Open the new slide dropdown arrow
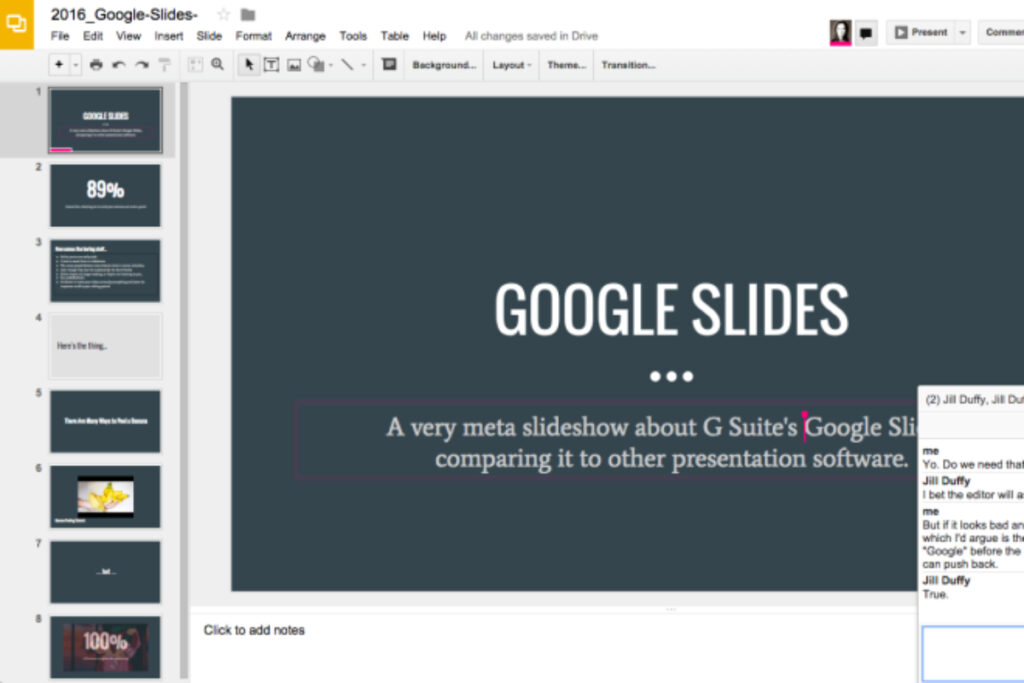Viewport: 1024px width, 683px height. point(74,64)
